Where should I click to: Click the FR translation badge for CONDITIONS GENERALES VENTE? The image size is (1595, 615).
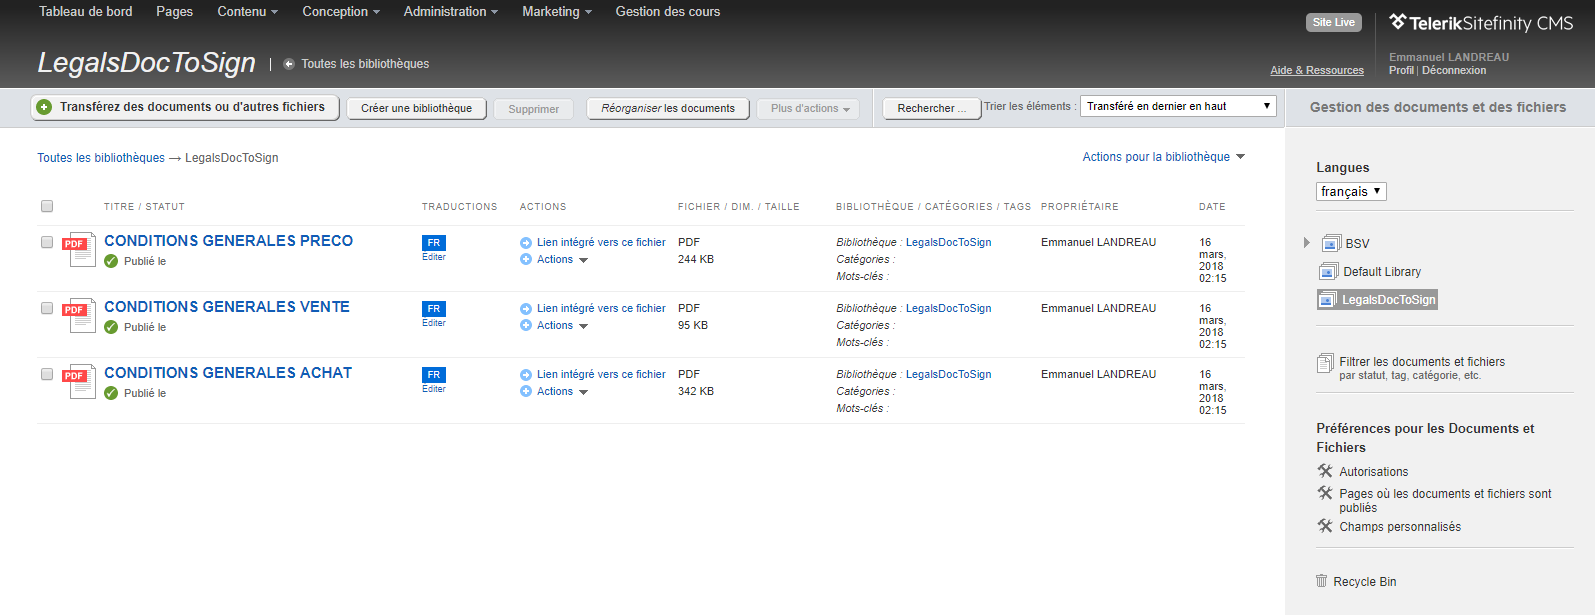tap(433, 309)
